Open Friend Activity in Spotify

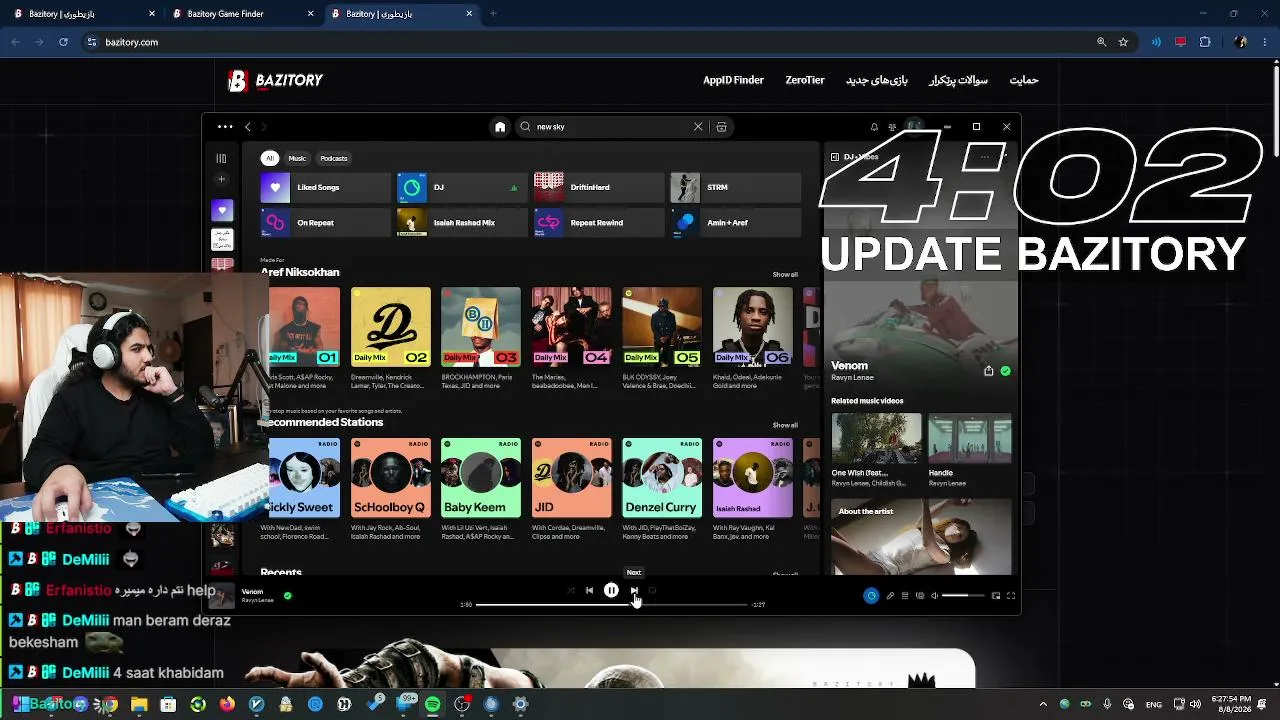(x=892, y=127)
